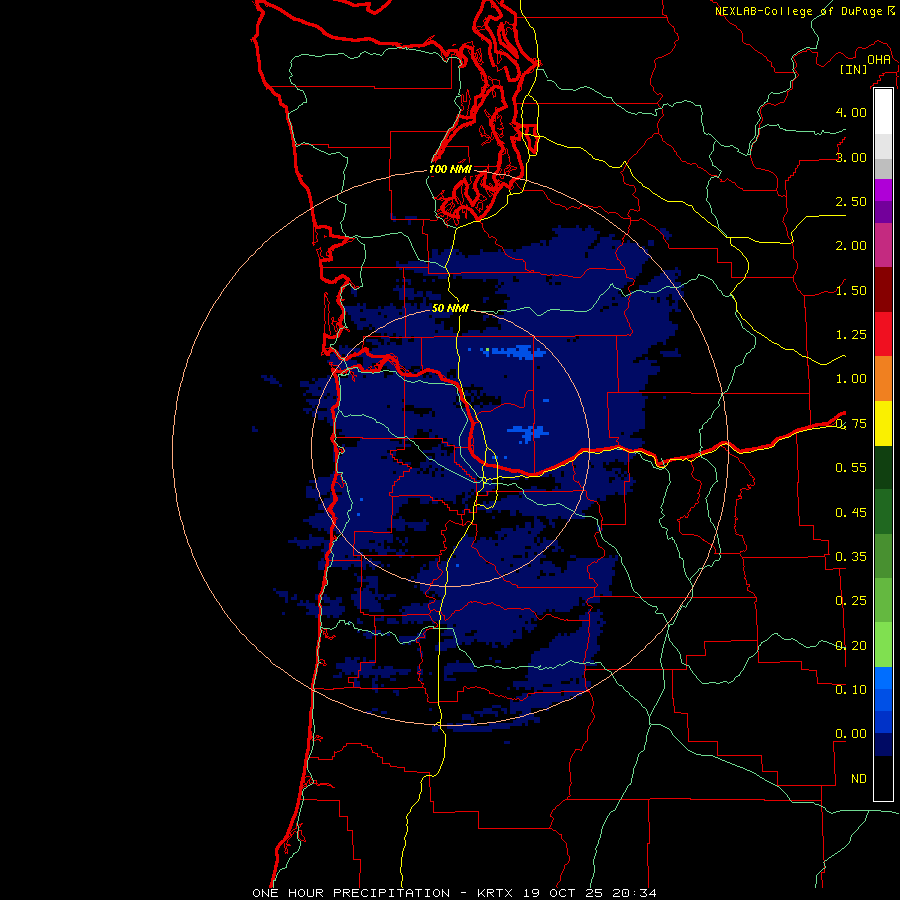This screenshot has height=900, width=900.
Task: Click the OHA product code label
Action: [879, 60]
